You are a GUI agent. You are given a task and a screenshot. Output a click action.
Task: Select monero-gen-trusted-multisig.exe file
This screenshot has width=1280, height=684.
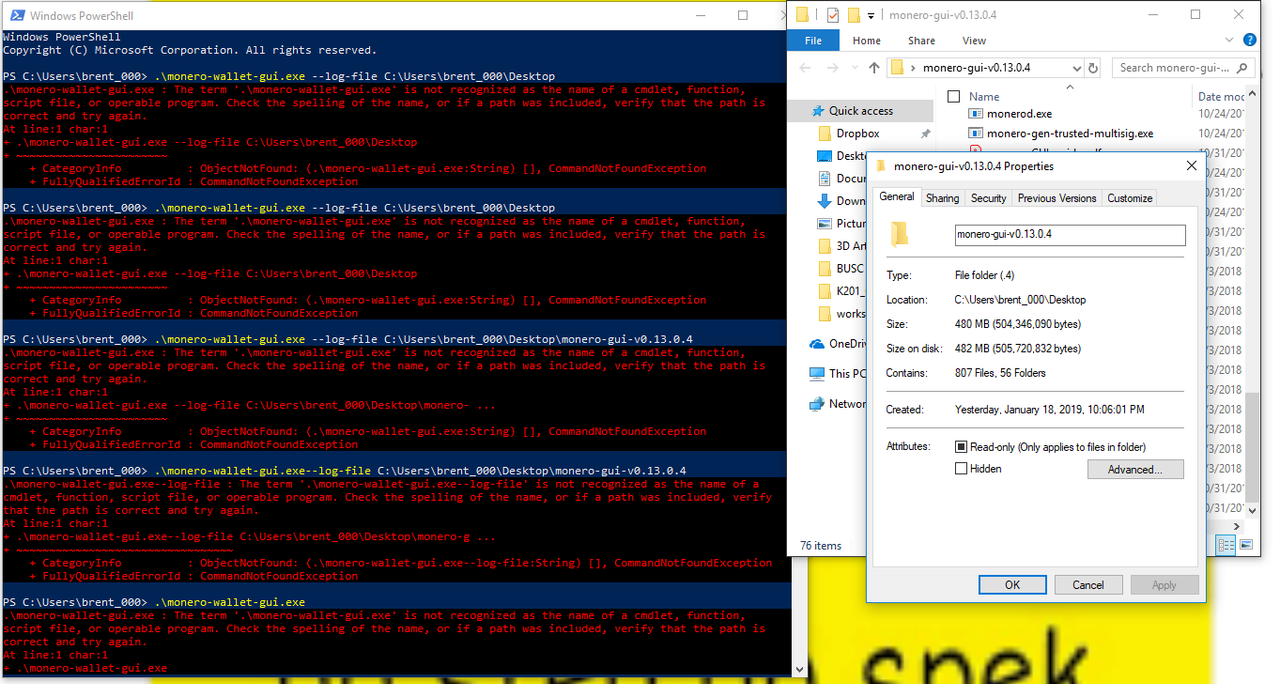coord(1070,133)
